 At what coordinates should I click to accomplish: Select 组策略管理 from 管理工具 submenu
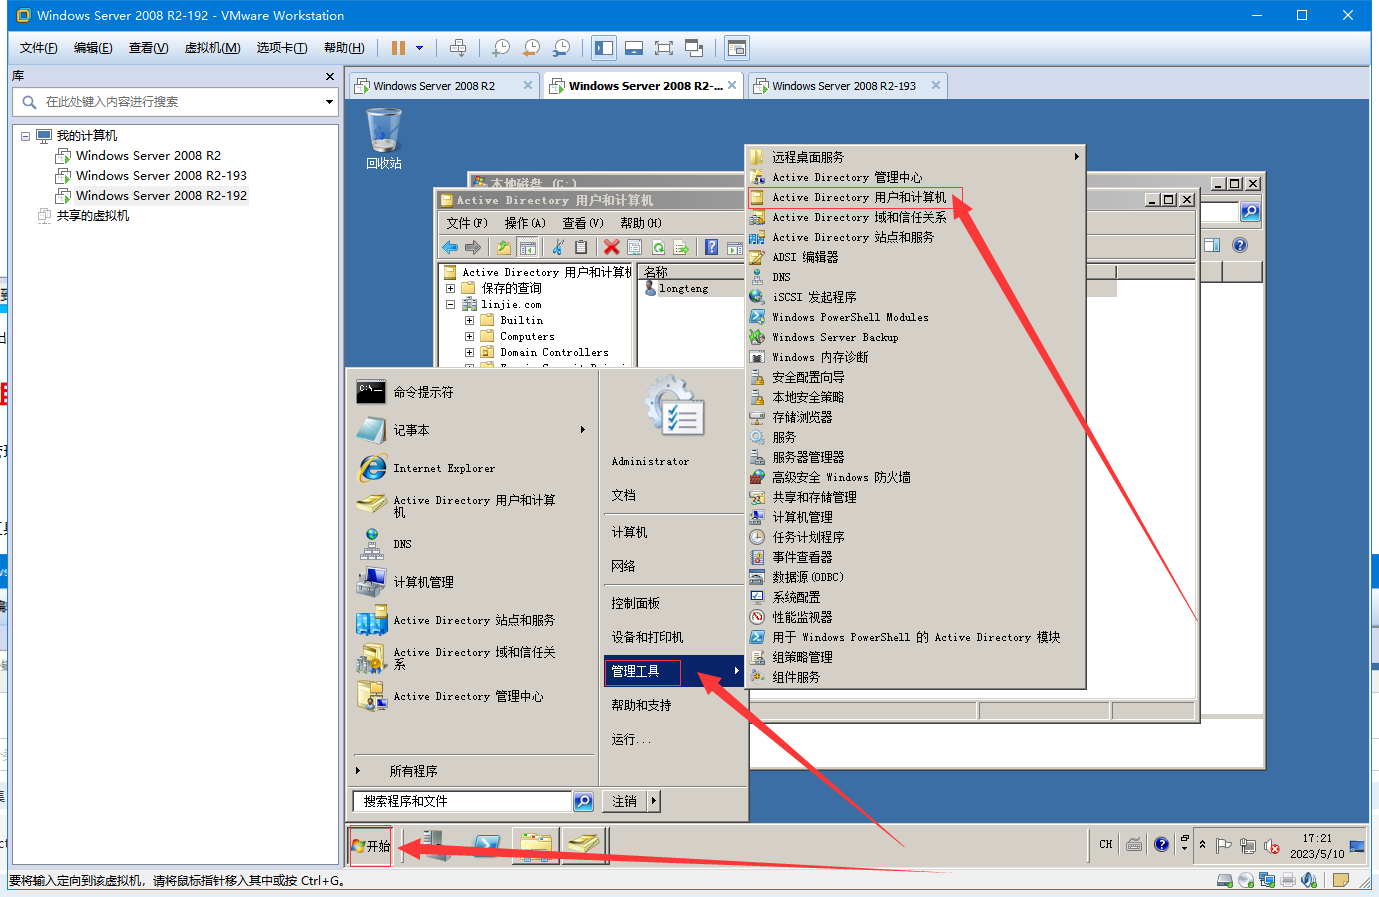915,657
